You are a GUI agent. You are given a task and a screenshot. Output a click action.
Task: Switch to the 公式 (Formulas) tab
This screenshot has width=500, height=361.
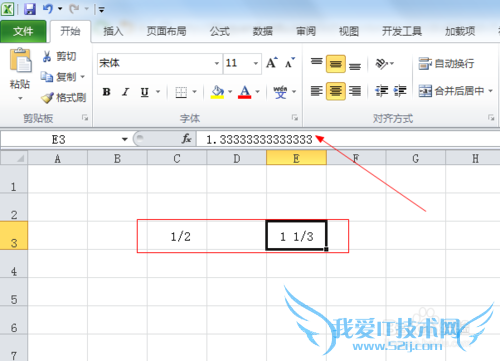220,31
